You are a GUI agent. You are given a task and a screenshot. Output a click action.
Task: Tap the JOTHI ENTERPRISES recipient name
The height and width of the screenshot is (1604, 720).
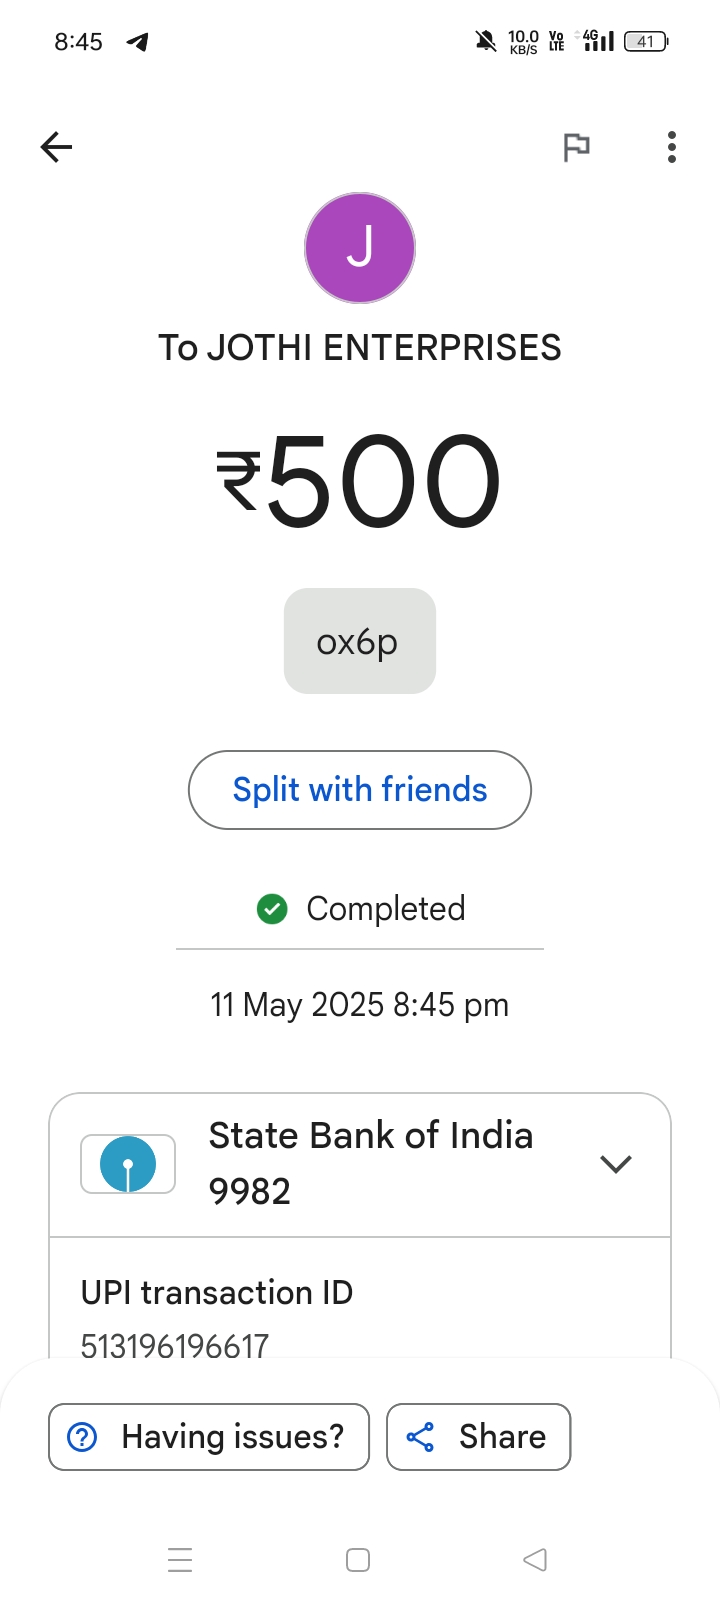[x=360, y=348]
